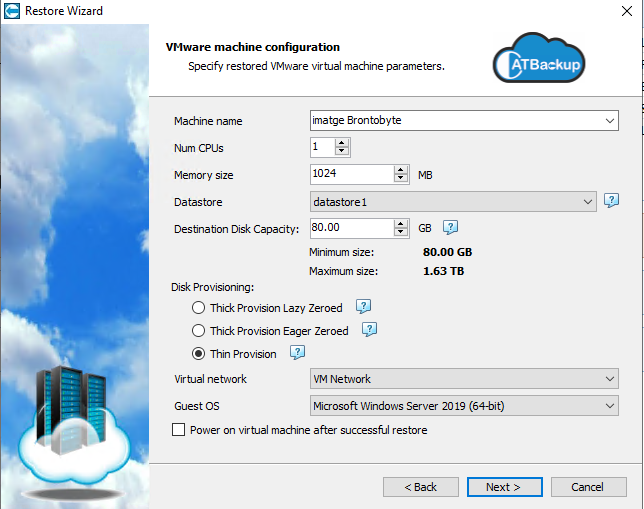Image resolution: width=644 pixels, height=509 pixels.
Task: Click the Num CPUs value field
Action: (x=323, y=147)
